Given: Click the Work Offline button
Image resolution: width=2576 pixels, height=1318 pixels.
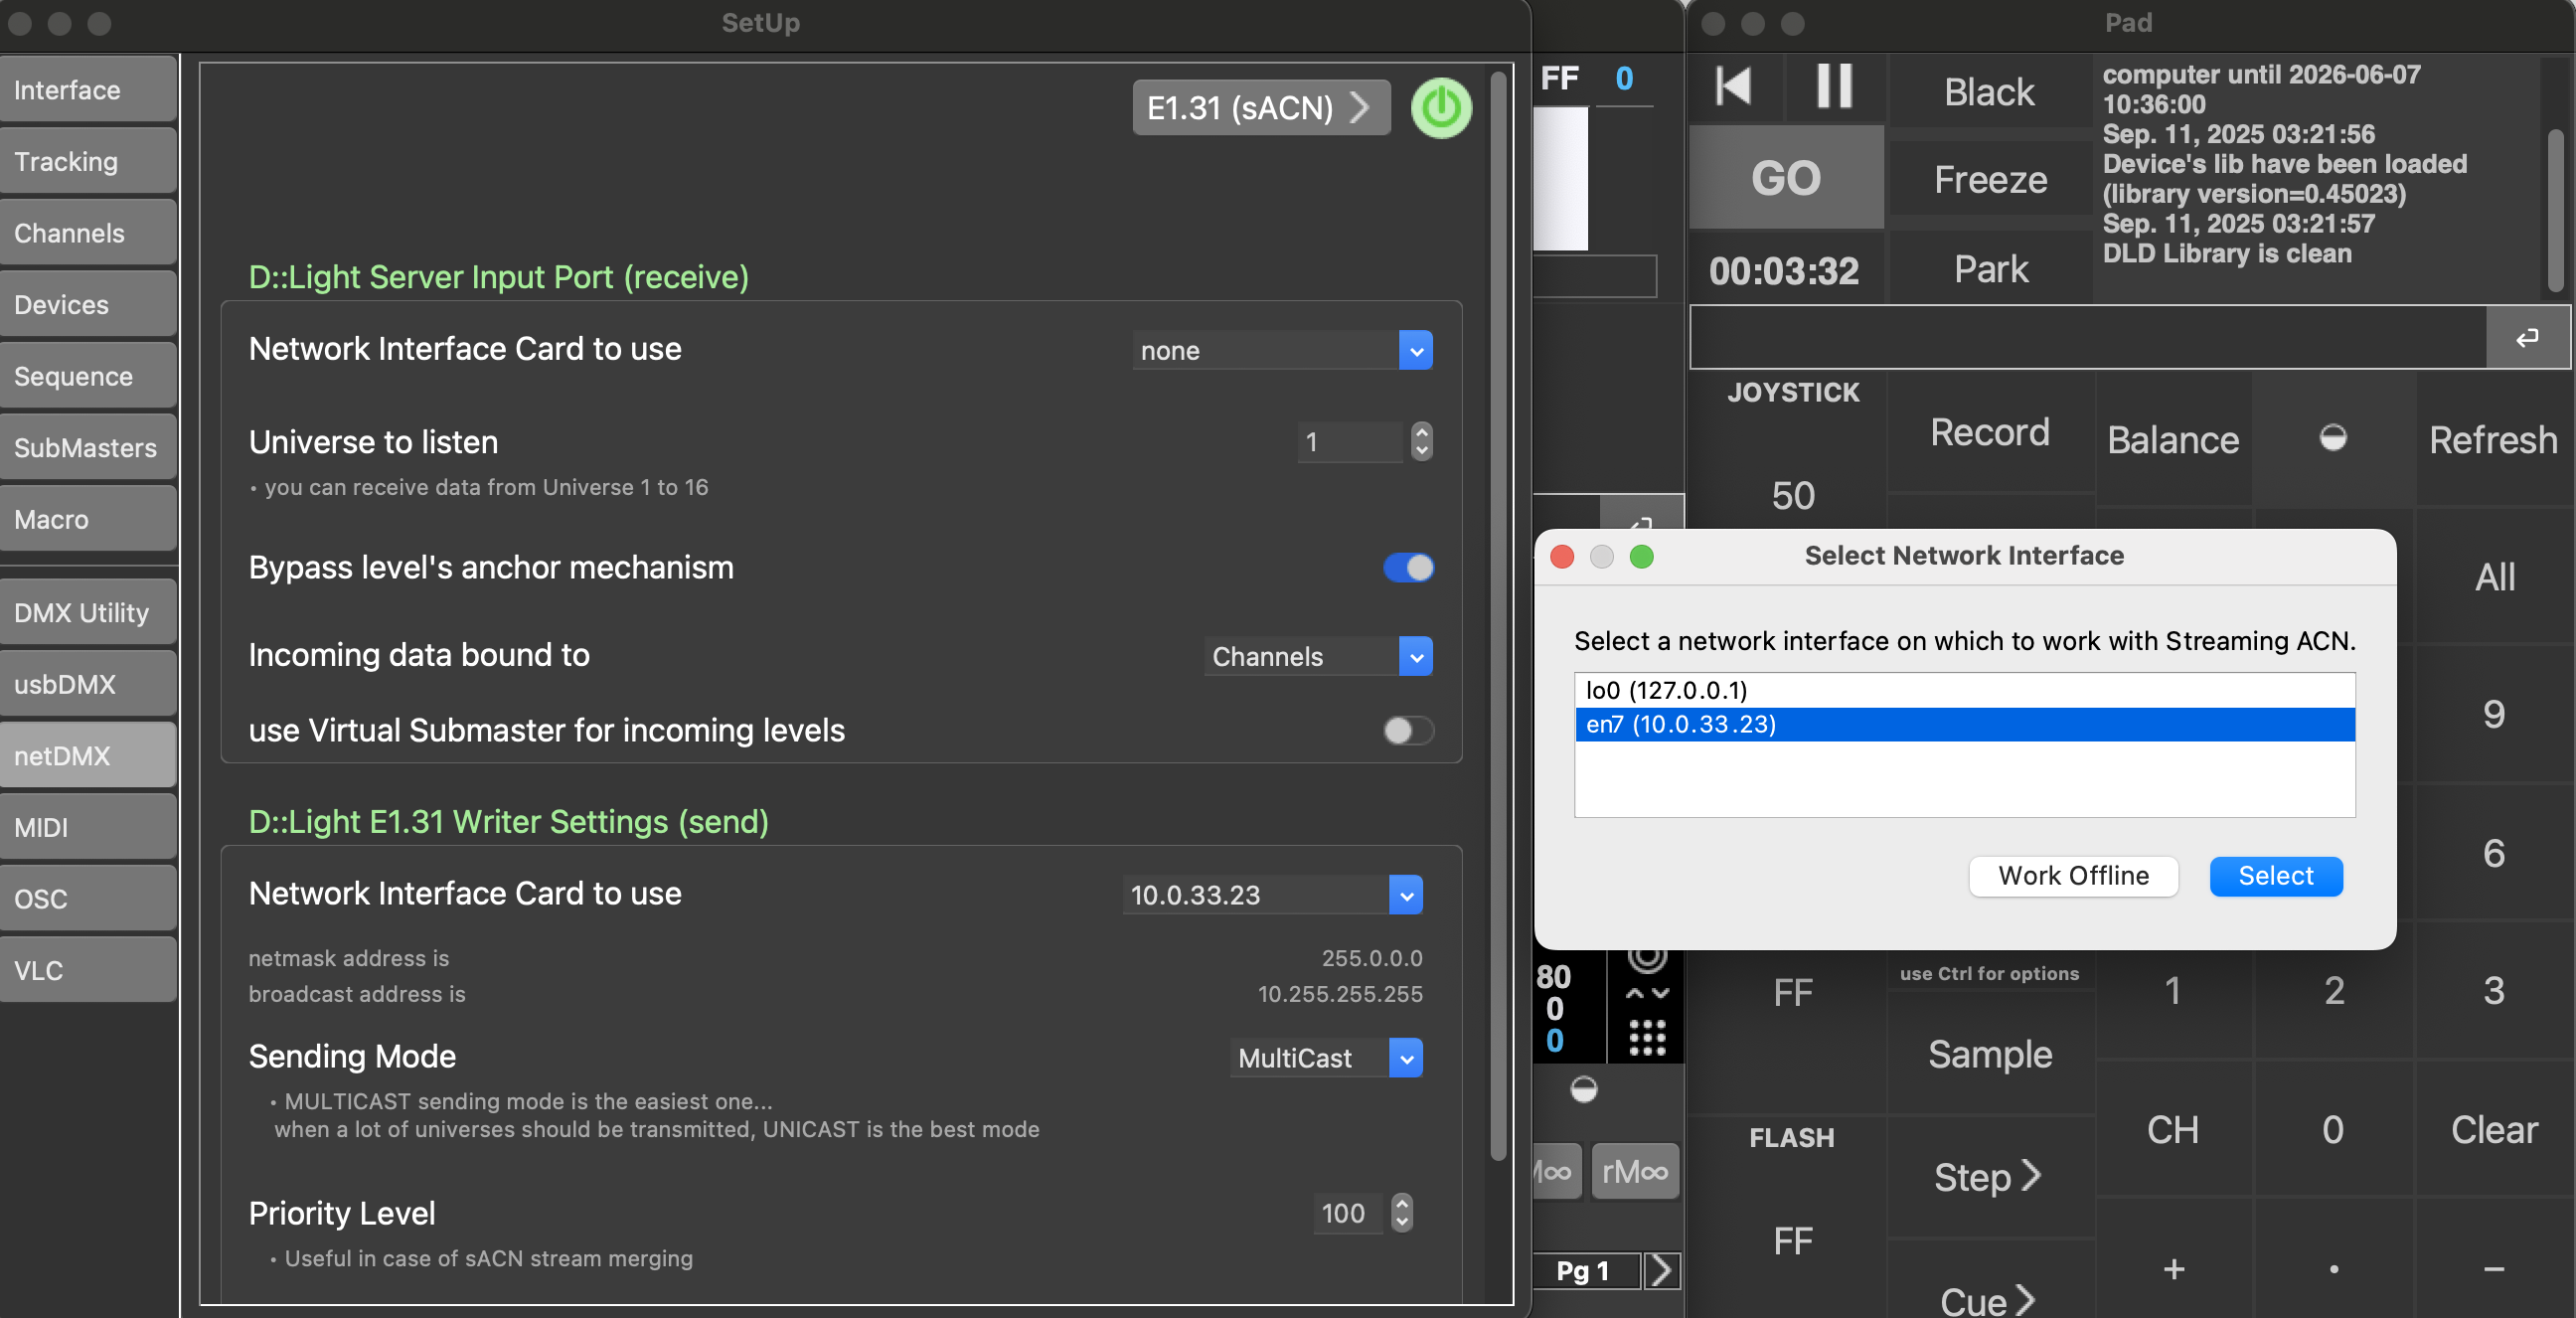Looking at the screenshot, I should click(x=2072, y=876).
